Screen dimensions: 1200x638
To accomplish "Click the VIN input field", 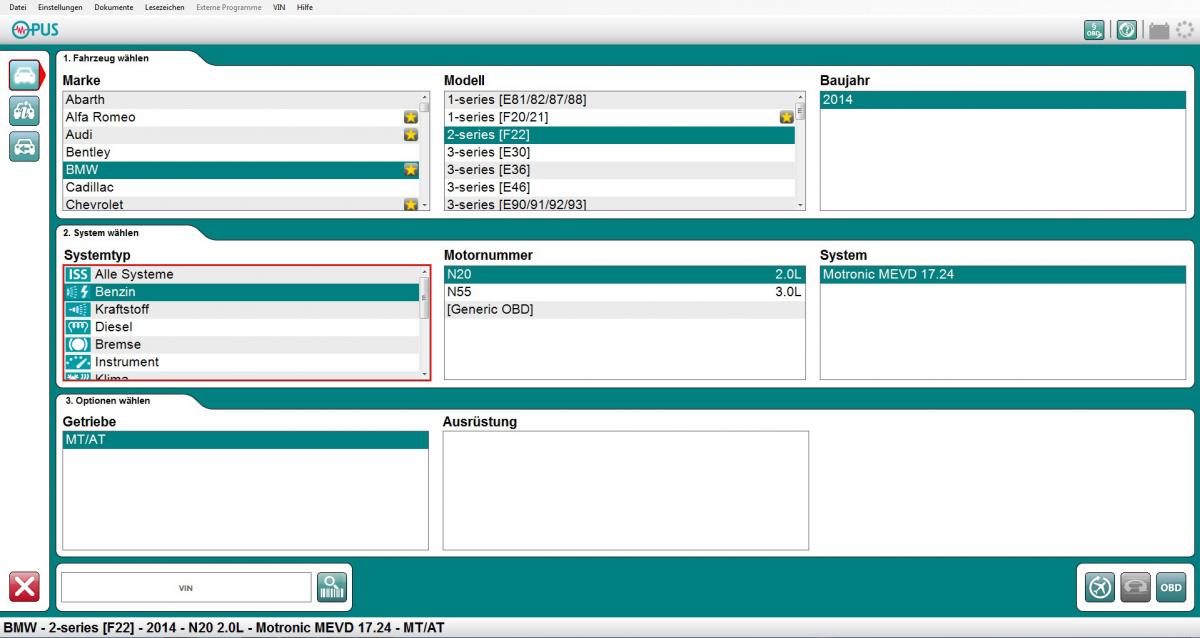I will pyautogui.click(x=186, y=588).
